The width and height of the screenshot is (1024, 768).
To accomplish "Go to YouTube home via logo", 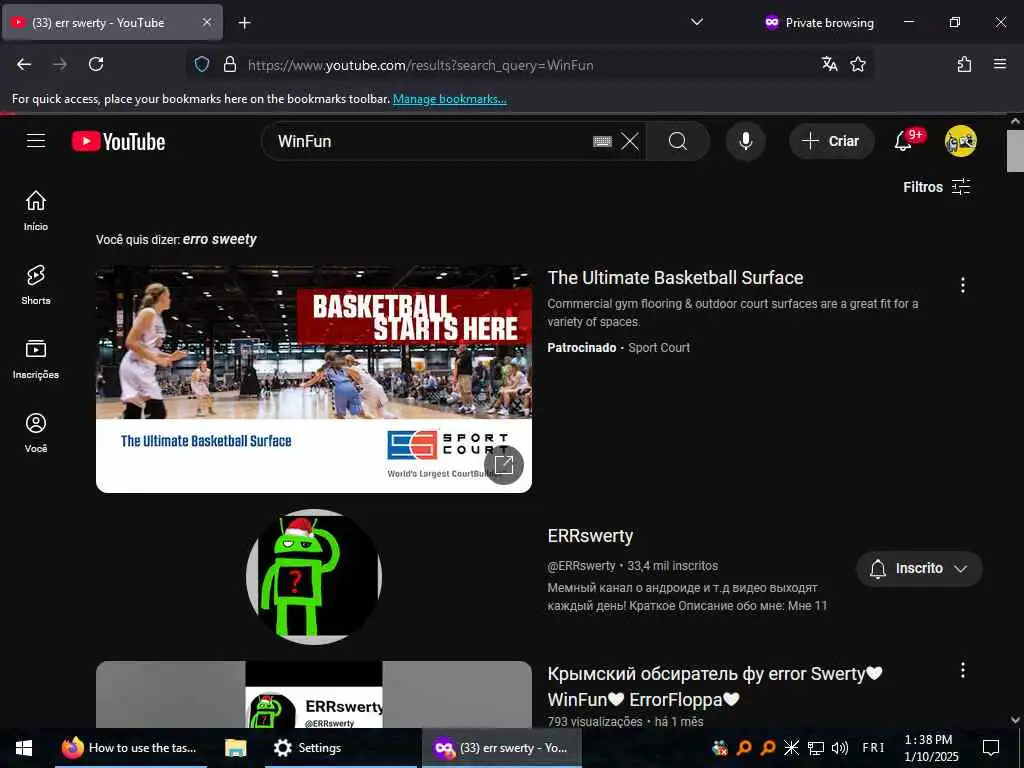I will coord(119,141).
